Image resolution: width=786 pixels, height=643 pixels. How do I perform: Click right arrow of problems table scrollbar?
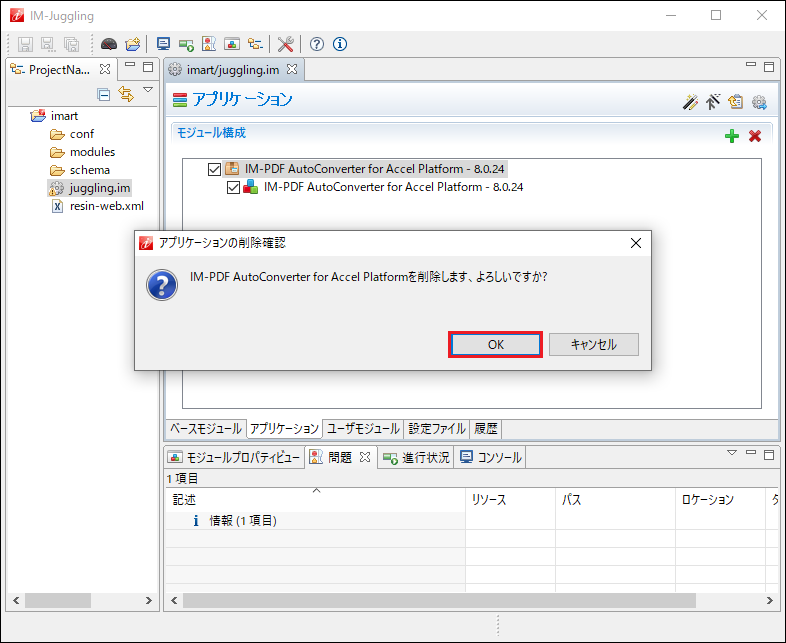point(769,600)
